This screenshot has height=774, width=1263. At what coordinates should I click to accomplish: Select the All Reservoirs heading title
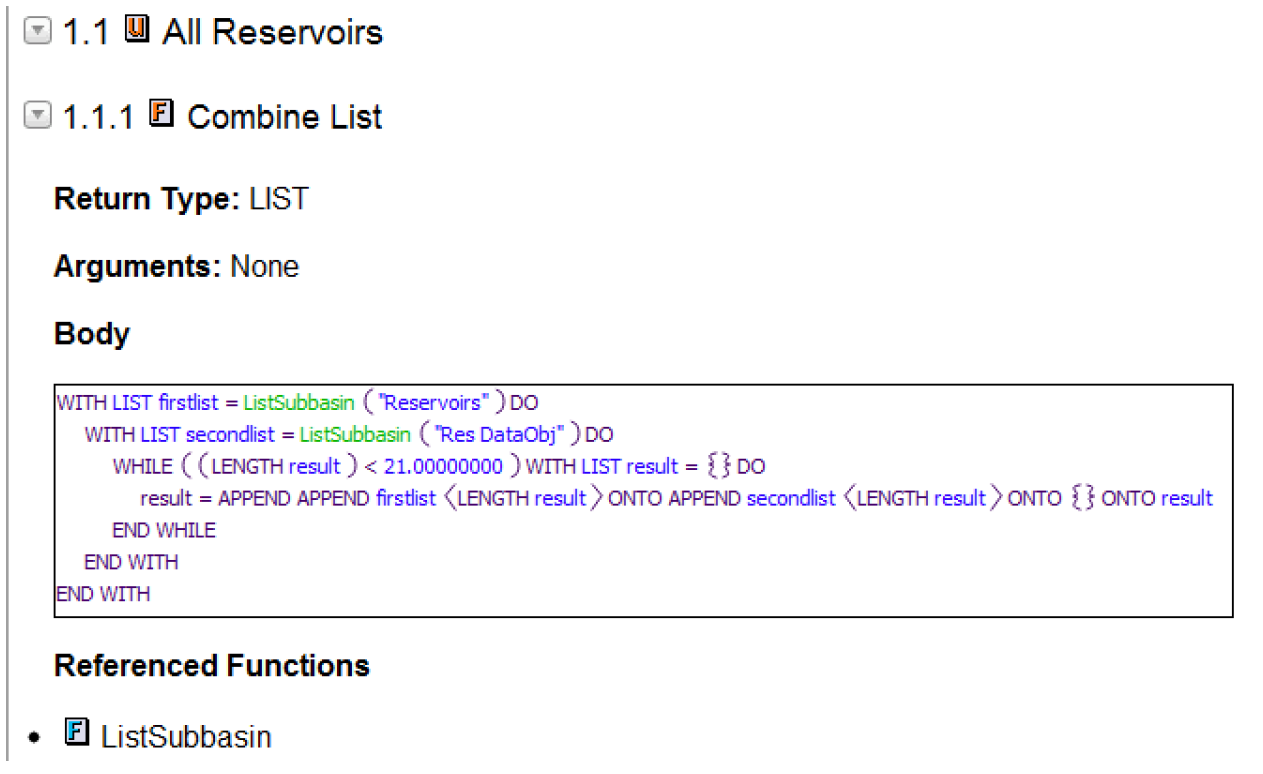click(272, 33)
